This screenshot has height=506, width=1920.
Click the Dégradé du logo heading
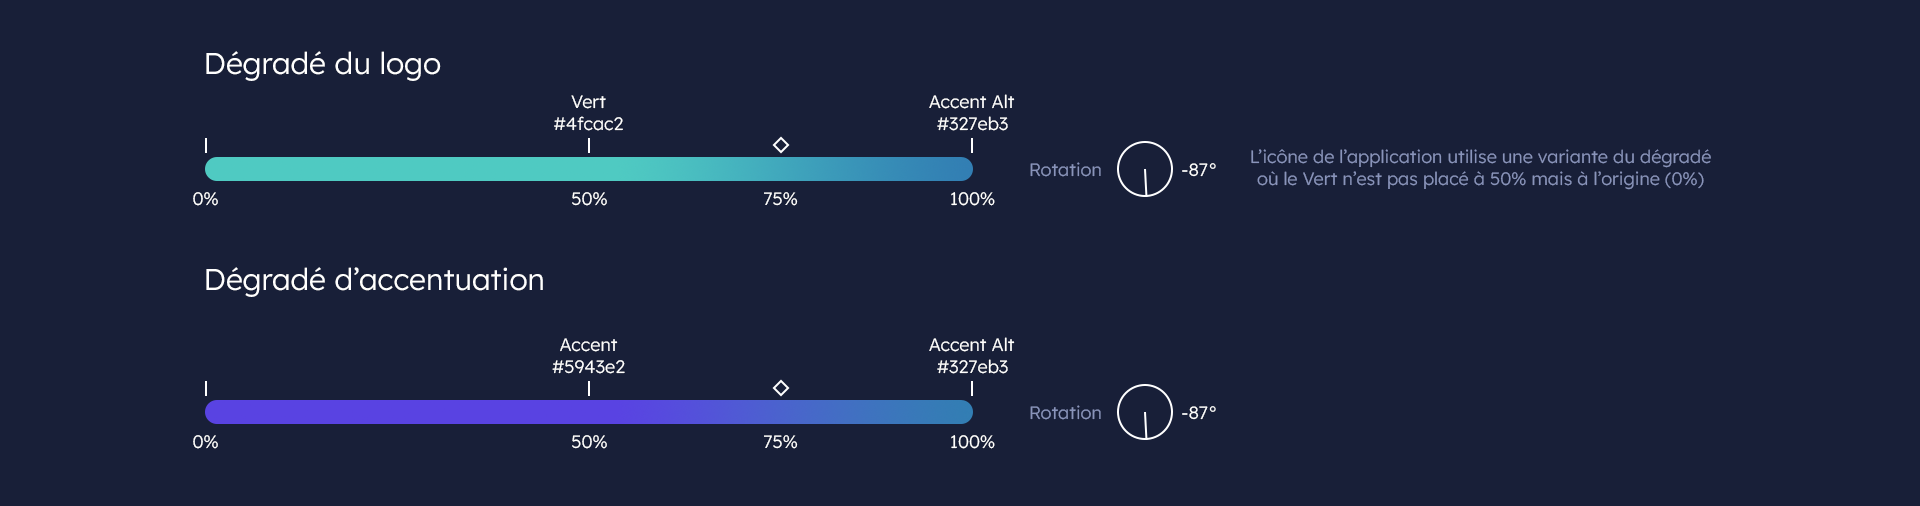tap(322, 65)
